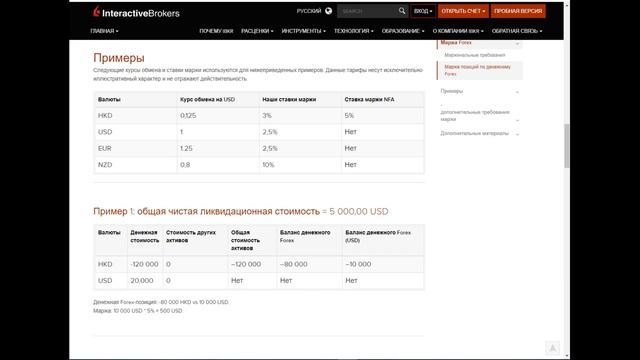The image size is (640, 360).
Task: Open the РАСЦЕНКИ menu
Action: click(x=257, y=31)
